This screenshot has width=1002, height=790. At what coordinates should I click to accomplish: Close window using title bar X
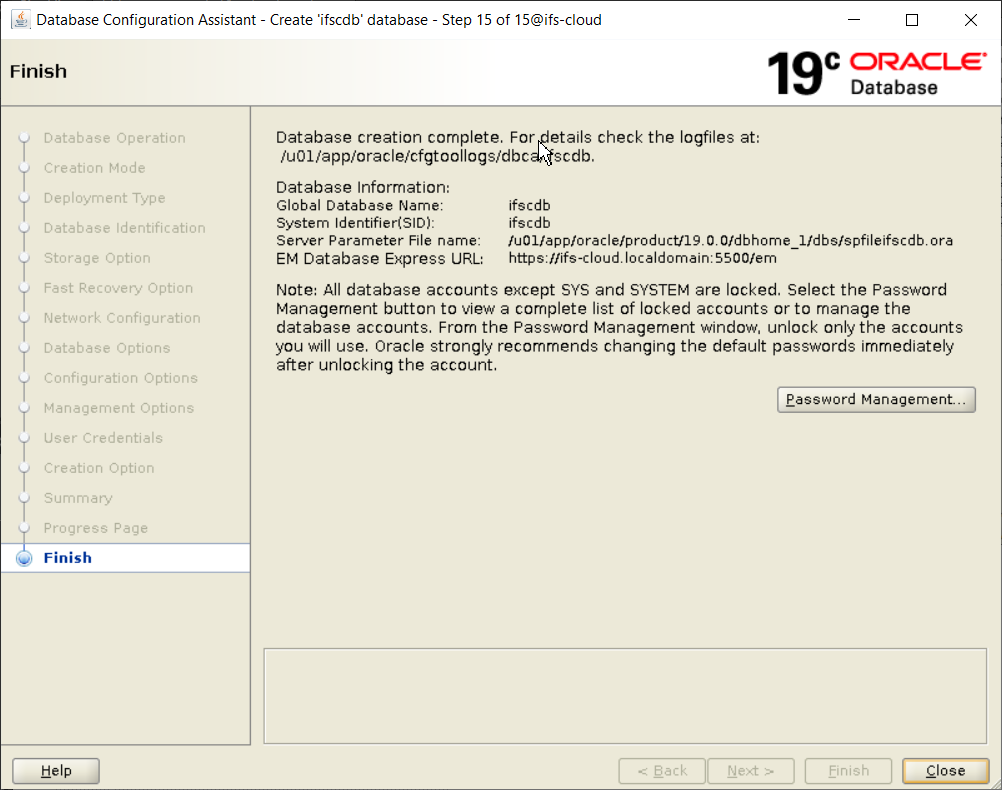tap(971, 20)
